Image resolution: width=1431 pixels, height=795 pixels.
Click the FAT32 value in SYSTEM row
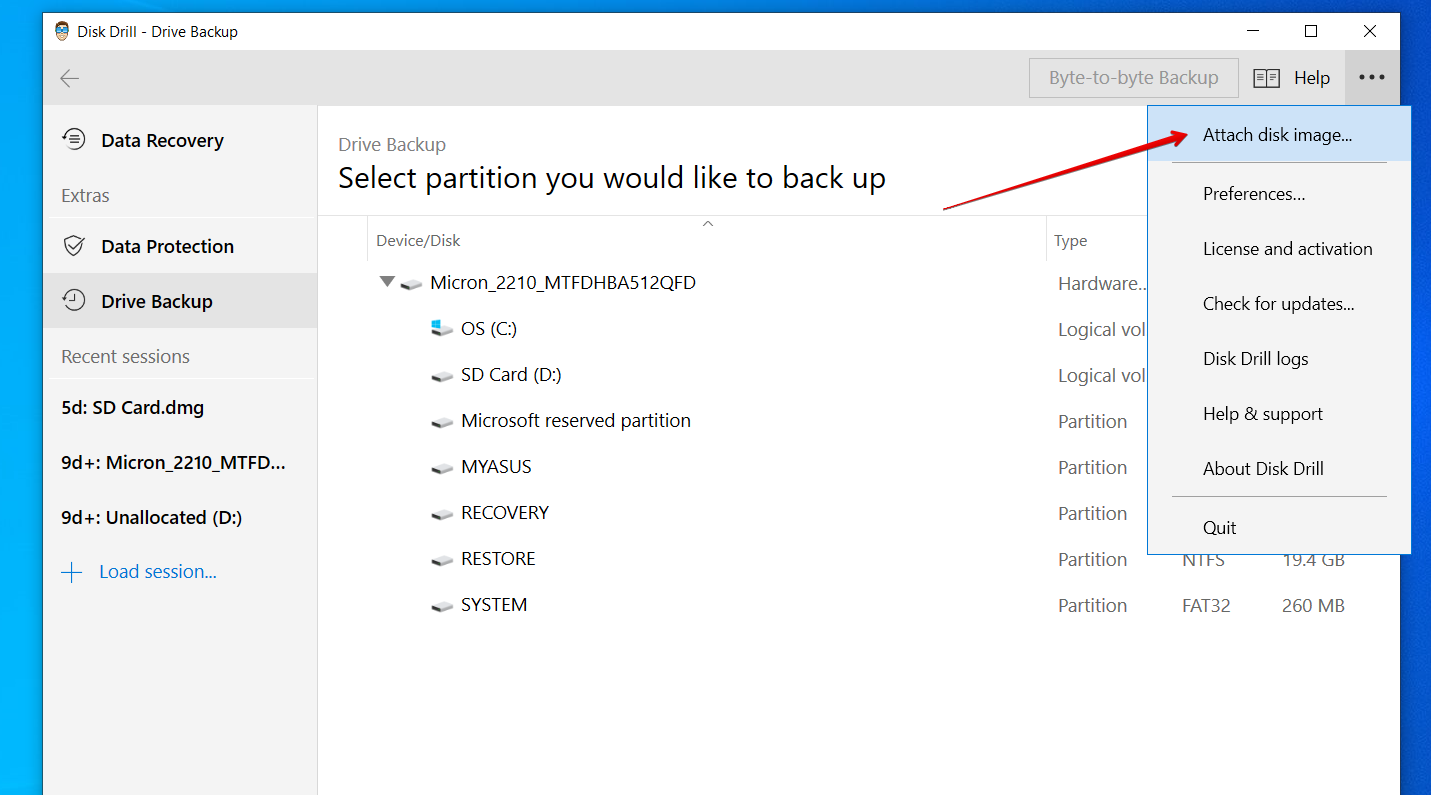(1206, 606)
